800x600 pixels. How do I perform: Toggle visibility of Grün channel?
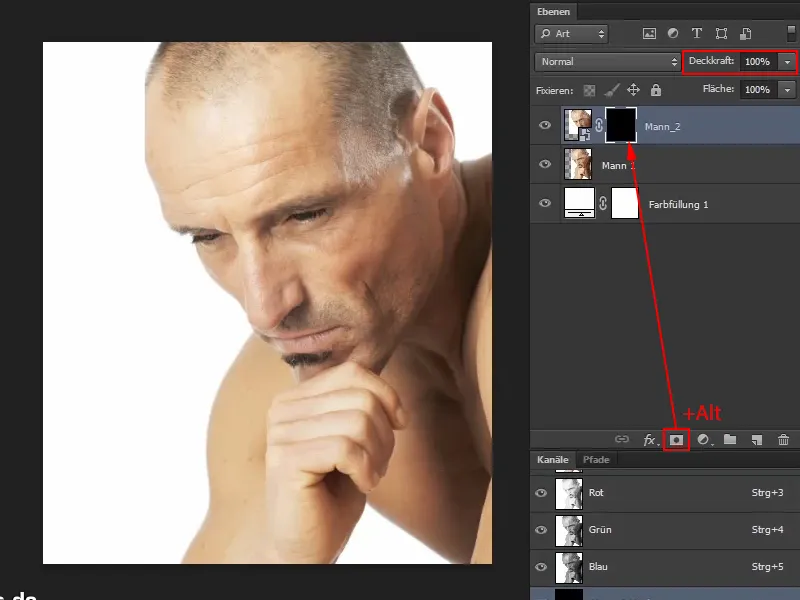coord(541,530)
